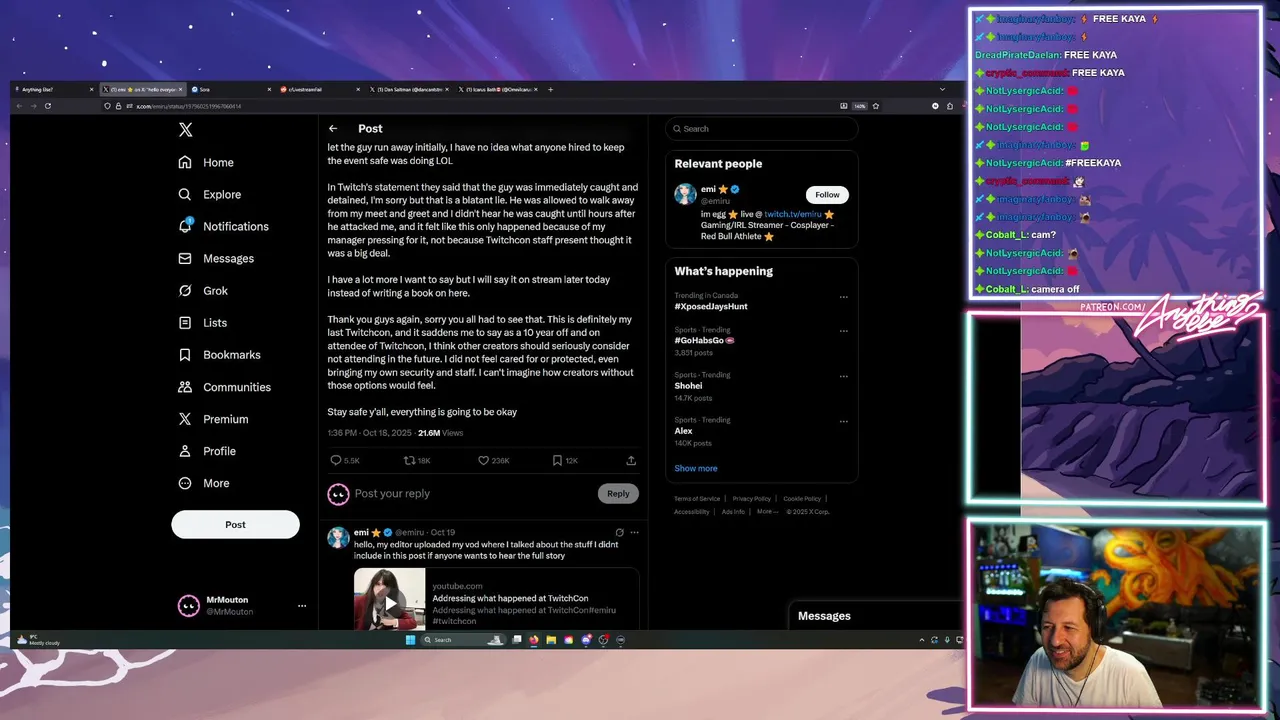Screen dimensions: 1280x720
Task: Switch to the Sora browser tab
Action: click(231, 89)
